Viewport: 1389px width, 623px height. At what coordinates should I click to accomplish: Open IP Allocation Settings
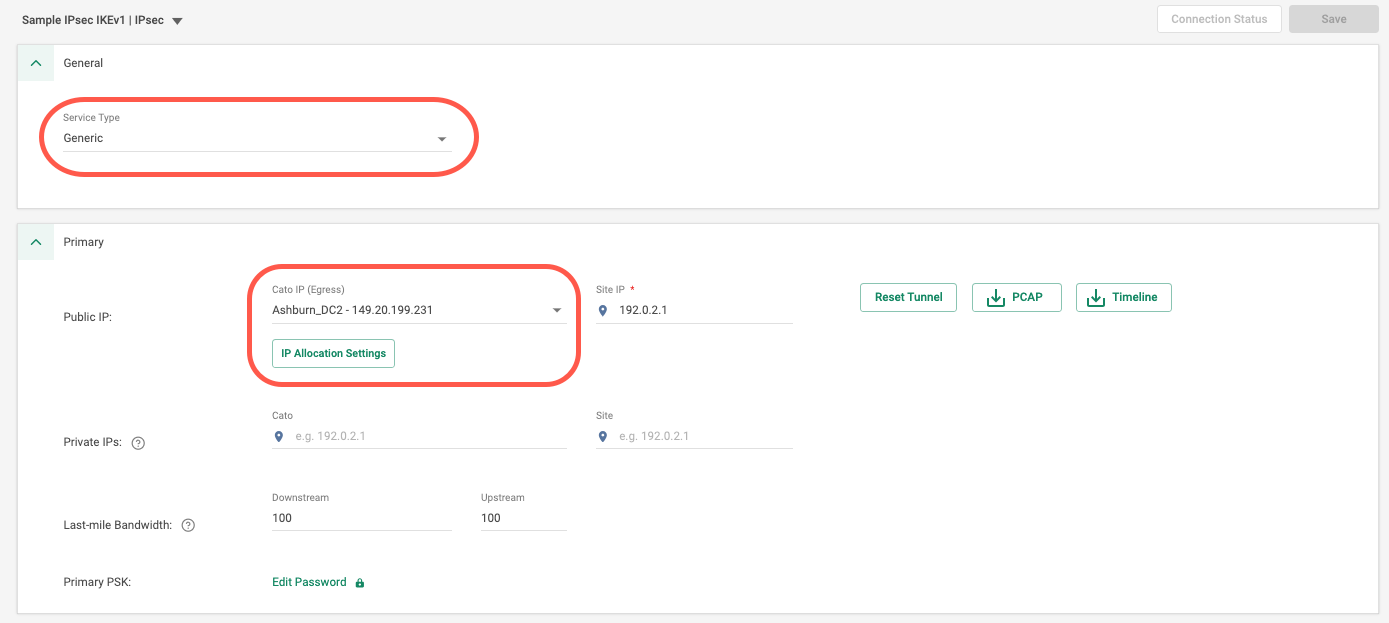pos(333,354)
